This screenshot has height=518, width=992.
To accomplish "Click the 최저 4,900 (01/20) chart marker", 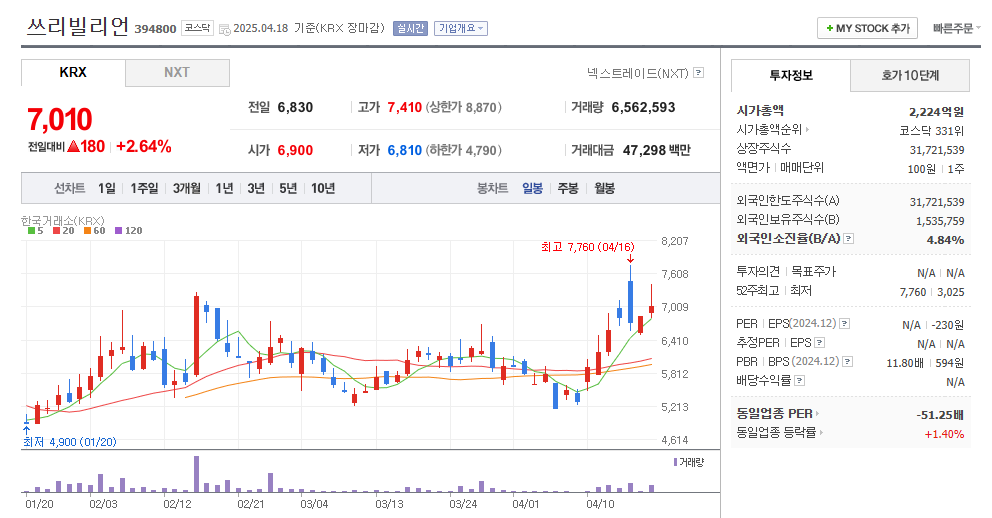I will pos(70,442).
